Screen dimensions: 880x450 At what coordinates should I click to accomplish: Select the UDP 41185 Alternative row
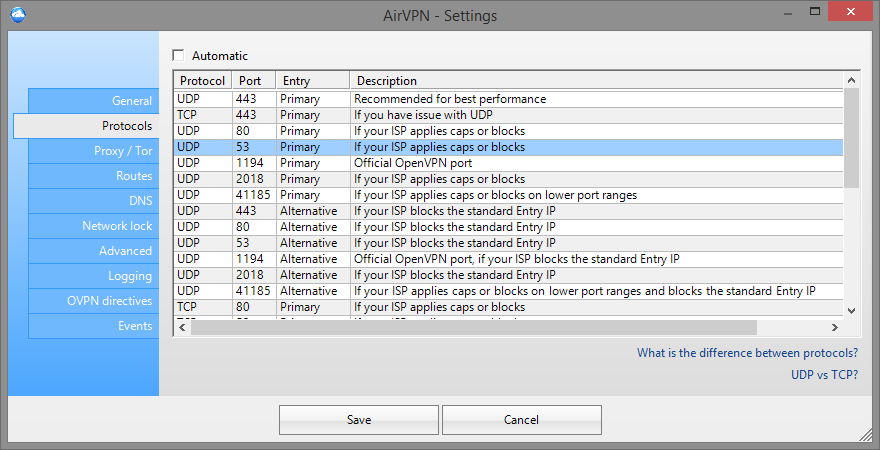508,291
